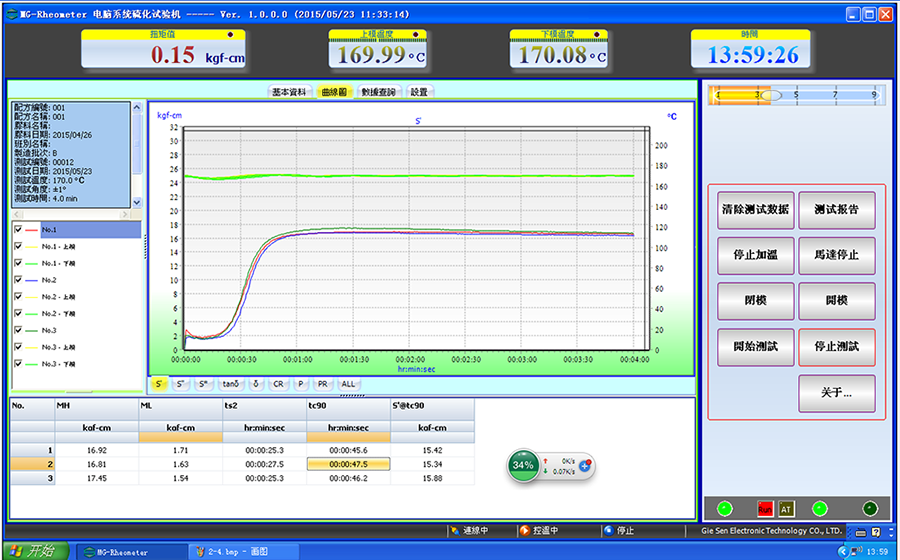
Task: Click the blue plus icon beside the speed readout
Action: coord(586,466)
